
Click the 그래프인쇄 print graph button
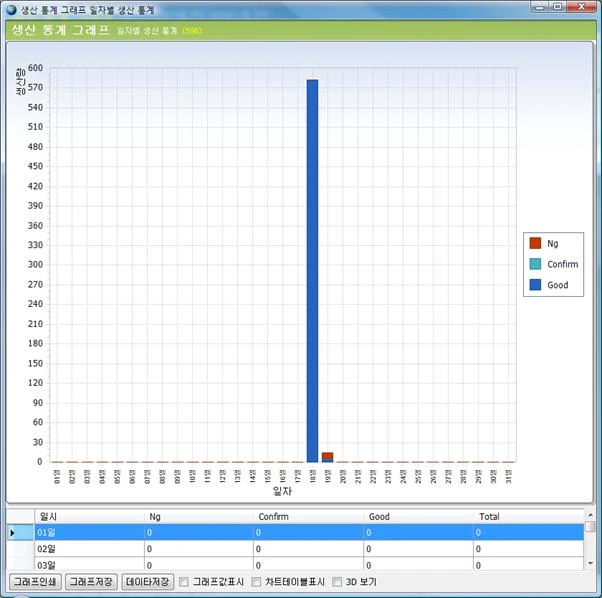point(35,582)
